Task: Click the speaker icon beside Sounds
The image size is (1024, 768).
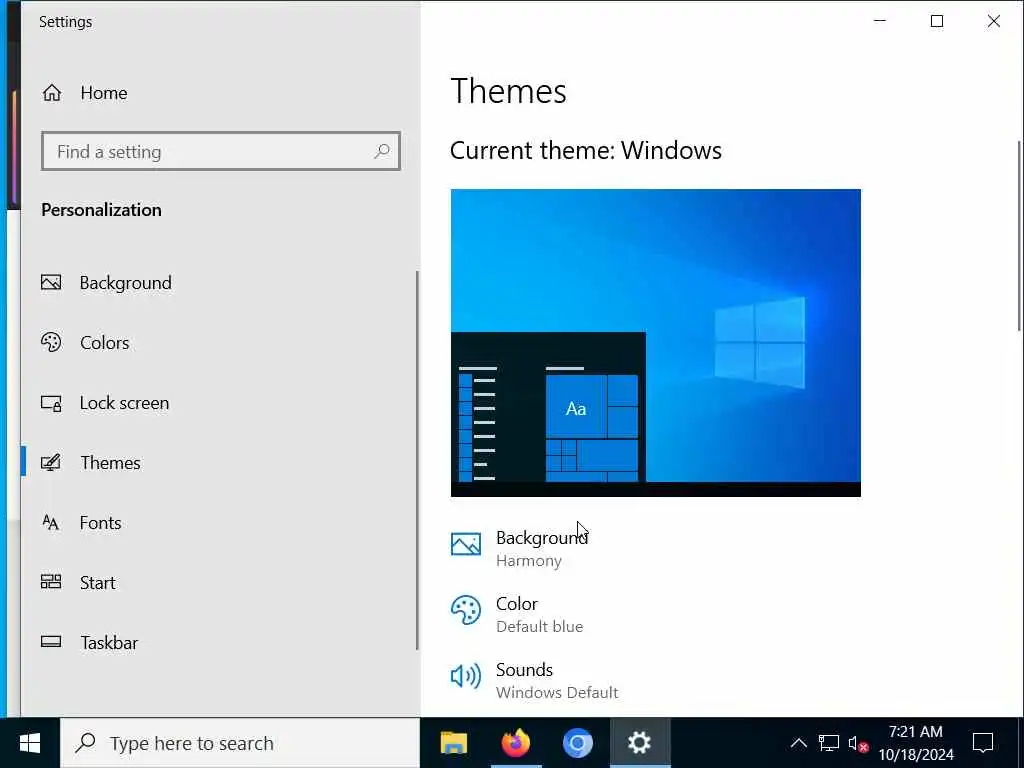Action: (x=466, y=676)
